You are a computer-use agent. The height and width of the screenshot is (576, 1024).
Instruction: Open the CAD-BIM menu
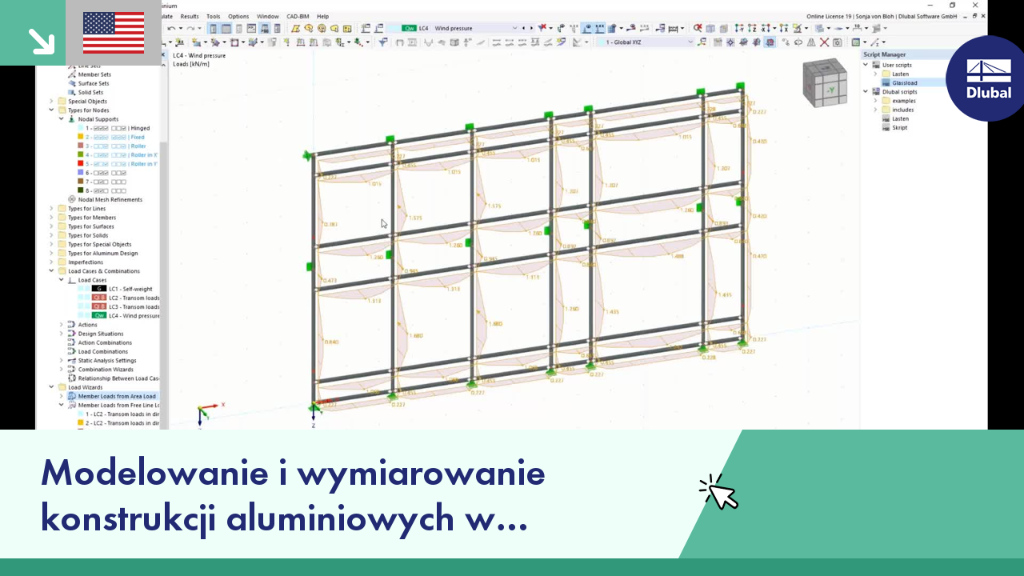point(298,16)
